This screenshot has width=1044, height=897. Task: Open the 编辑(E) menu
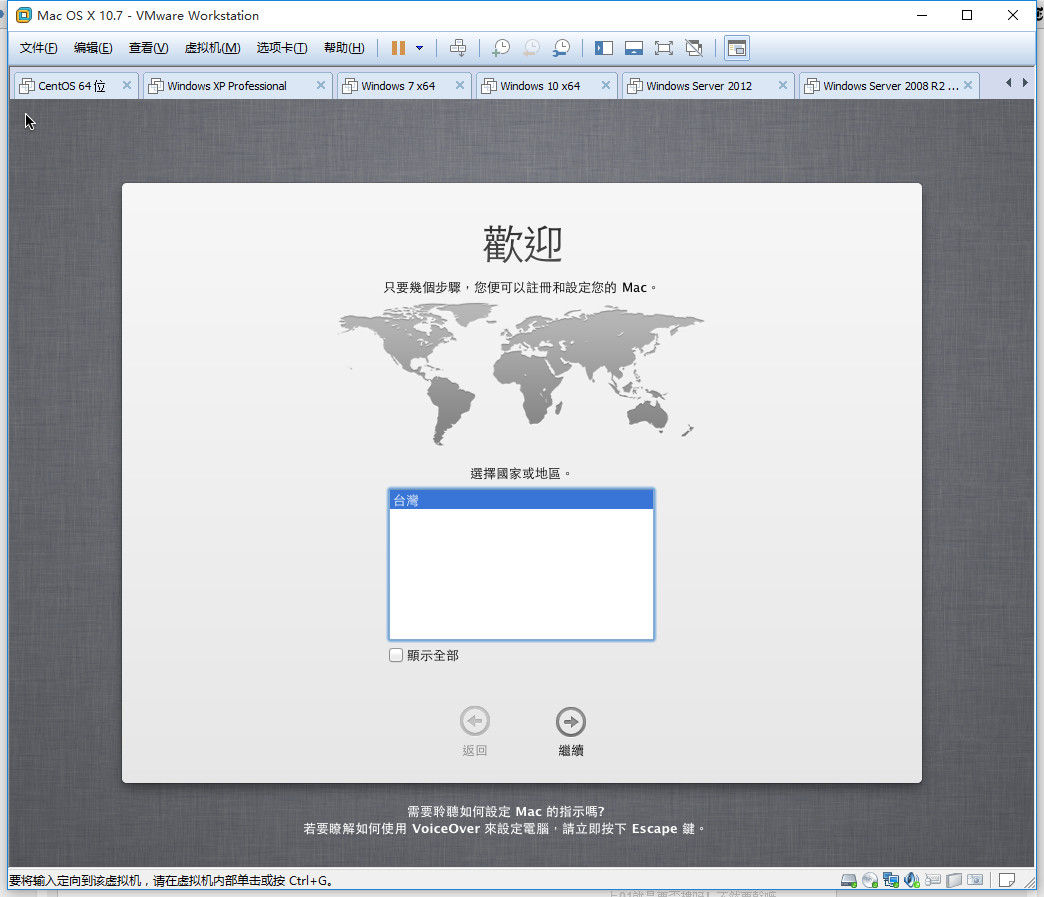[93, 48]
